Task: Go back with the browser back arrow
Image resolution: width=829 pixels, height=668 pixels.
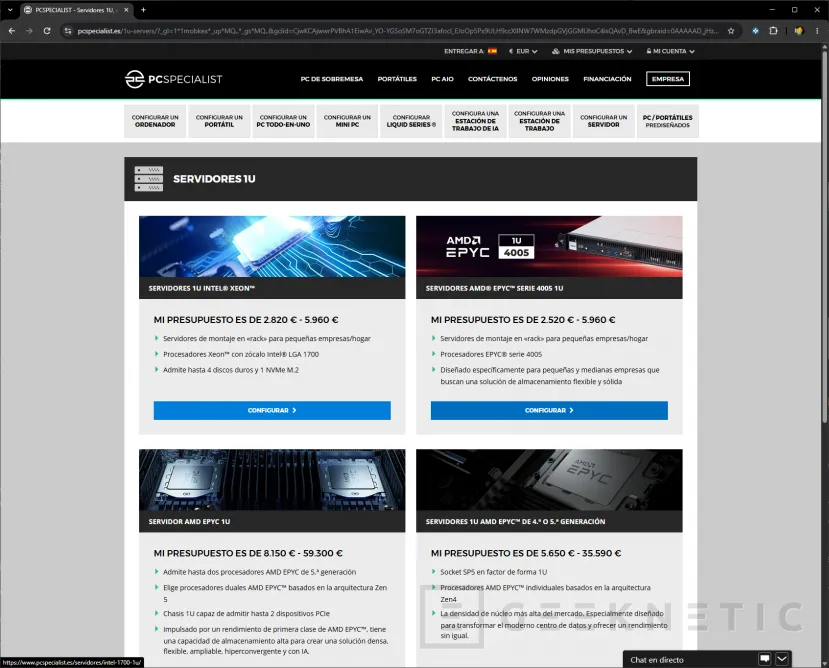Action: tap(12, 31)
